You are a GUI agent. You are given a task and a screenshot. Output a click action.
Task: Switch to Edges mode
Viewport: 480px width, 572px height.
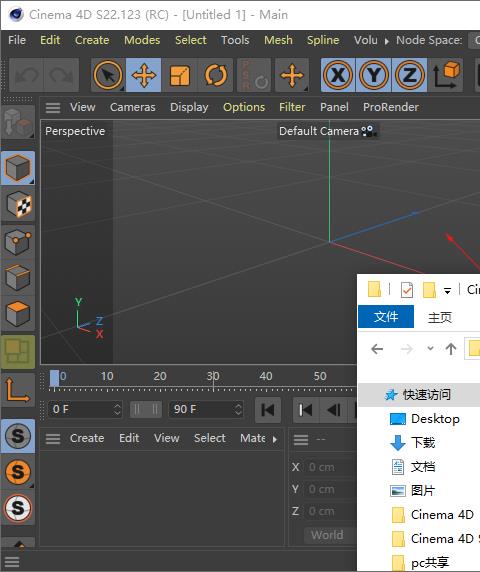(x=18, y=277)
